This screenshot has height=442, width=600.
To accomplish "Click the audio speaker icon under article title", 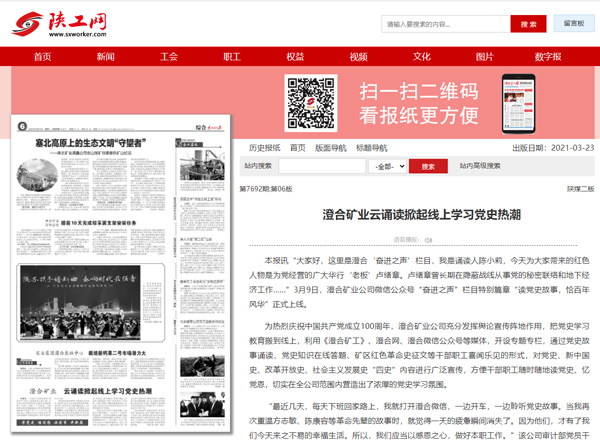I will (428, 240).
